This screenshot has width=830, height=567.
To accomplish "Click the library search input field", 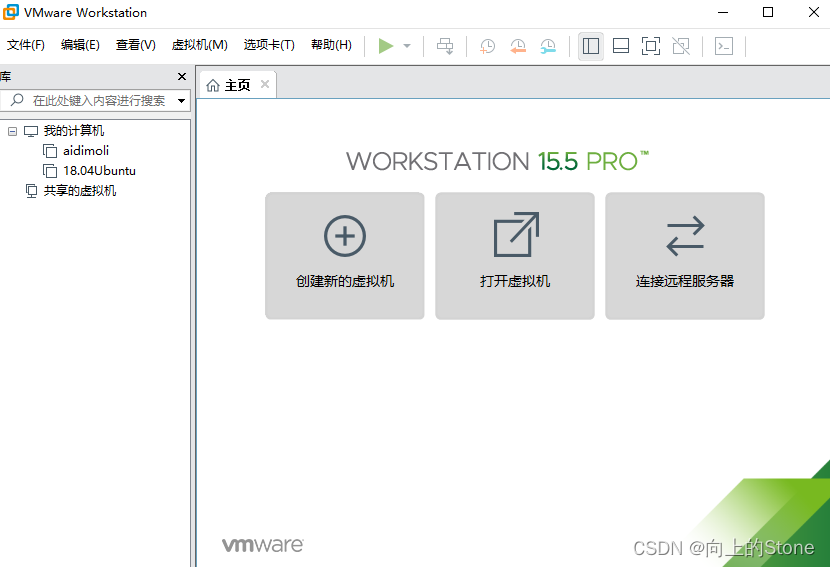I will [x=94, y=101].
